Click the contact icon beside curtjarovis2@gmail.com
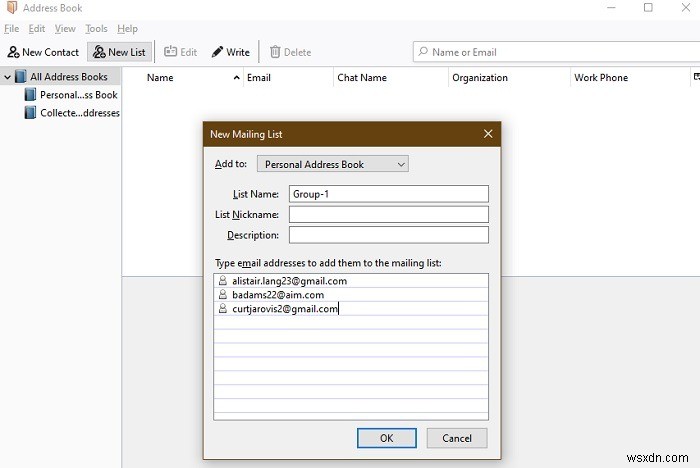Screen dimensions: 700x468 (223, 308)
